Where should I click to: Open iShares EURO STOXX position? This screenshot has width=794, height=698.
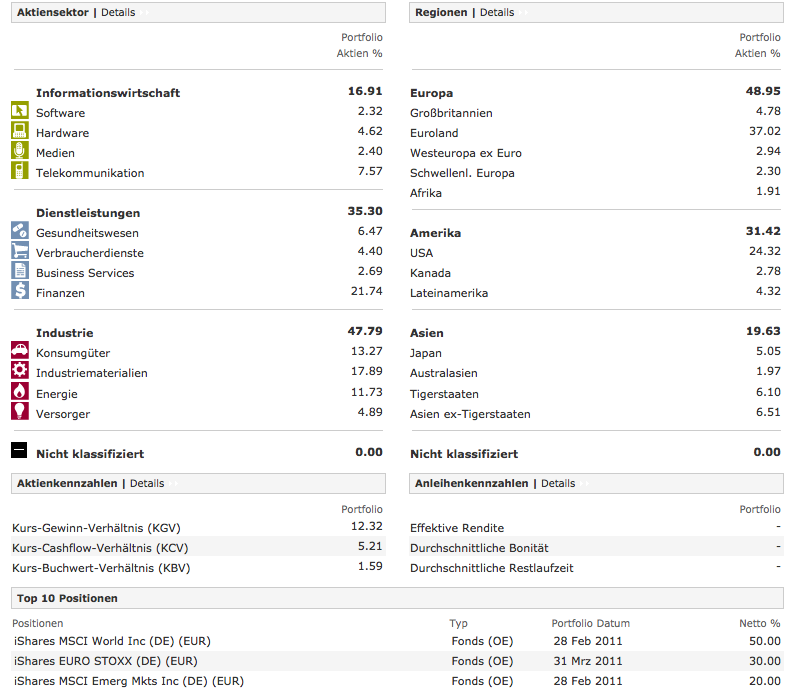pos(105,661)
